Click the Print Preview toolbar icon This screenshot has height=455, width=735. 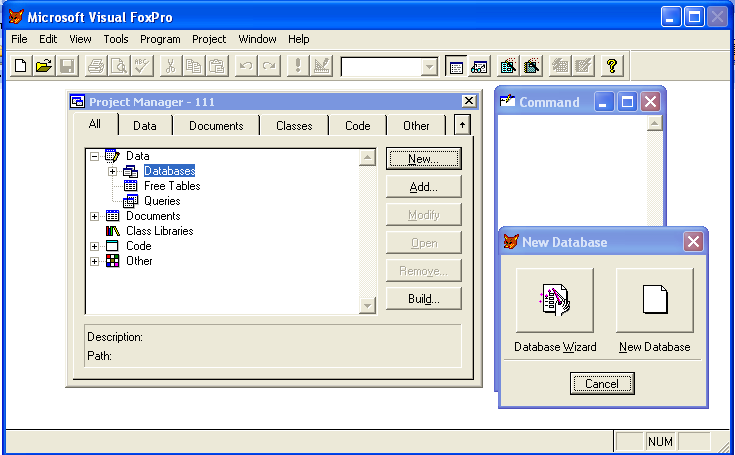click(119, 66)
